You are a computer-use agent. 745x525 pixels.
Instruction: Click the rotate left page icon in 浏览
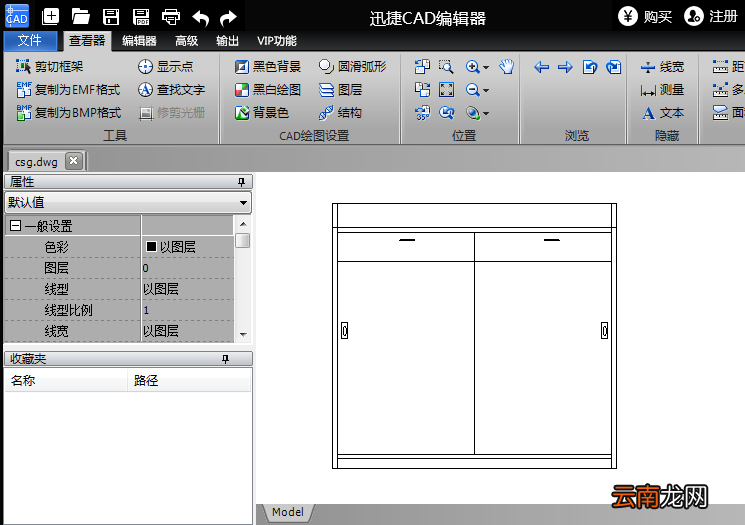589,67
